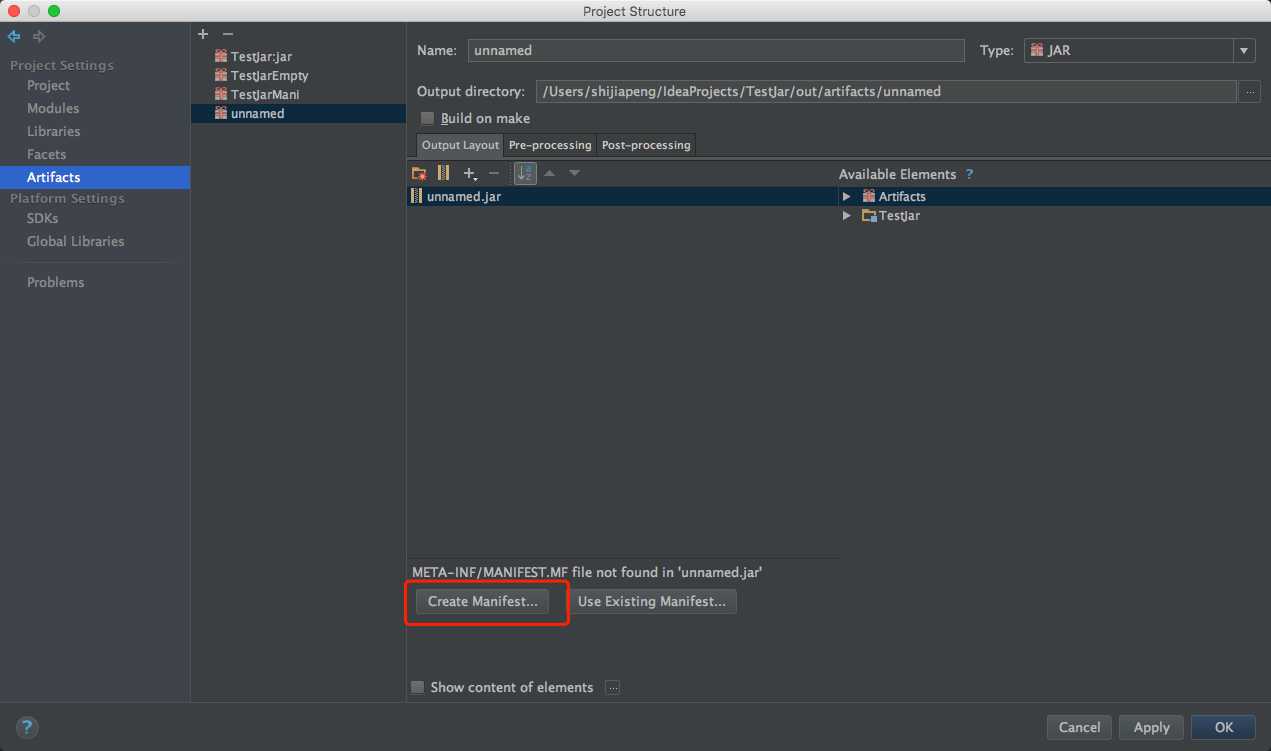Click the Output directory path field
The width and height of the screenshot is (1271, 751).
(886, 91)
